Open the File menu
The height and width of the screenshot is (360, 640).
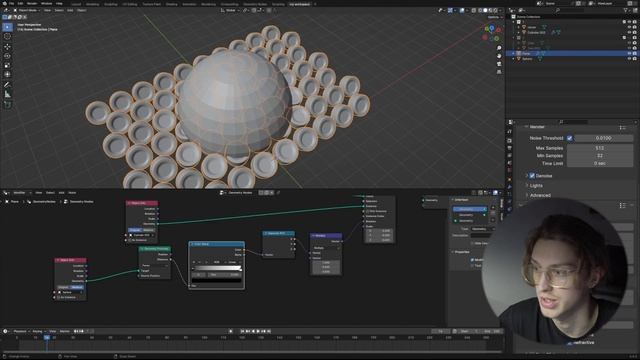tap(11, 3)
